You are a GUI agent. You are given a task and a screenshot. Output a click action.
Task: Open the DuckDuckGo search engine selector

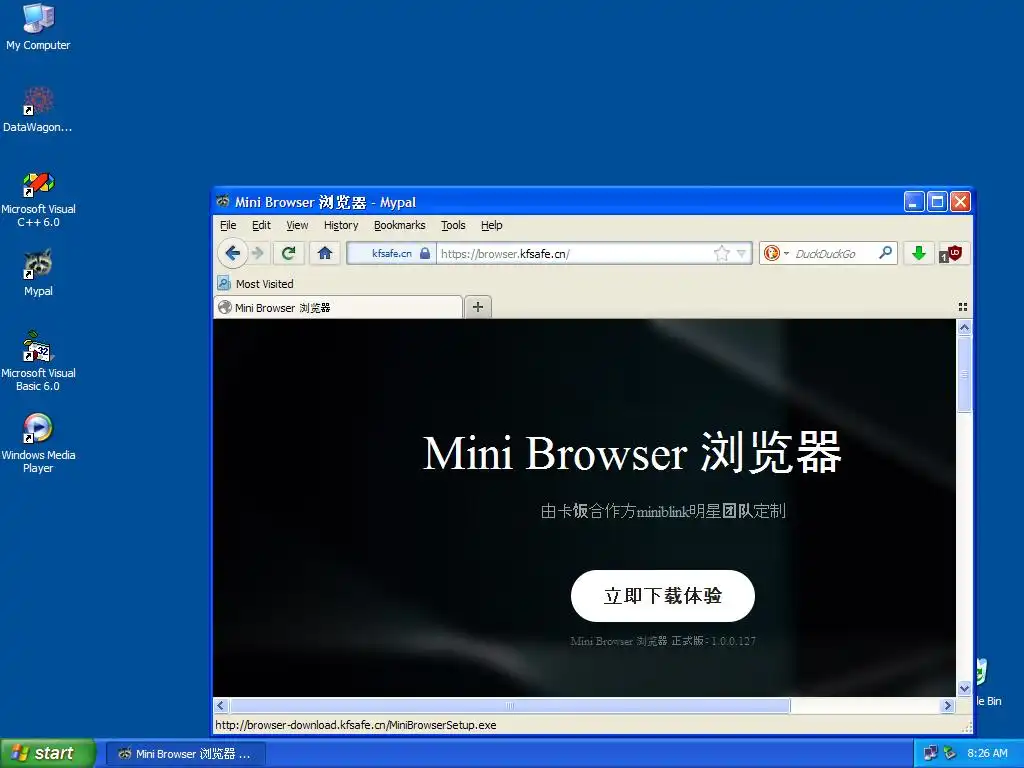[776, 253]
